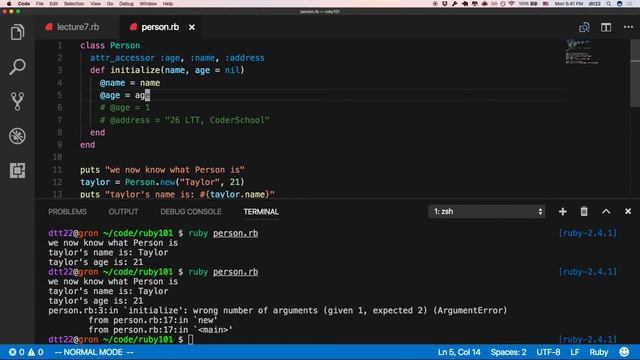Close the person.rb tab

[192, 27]
